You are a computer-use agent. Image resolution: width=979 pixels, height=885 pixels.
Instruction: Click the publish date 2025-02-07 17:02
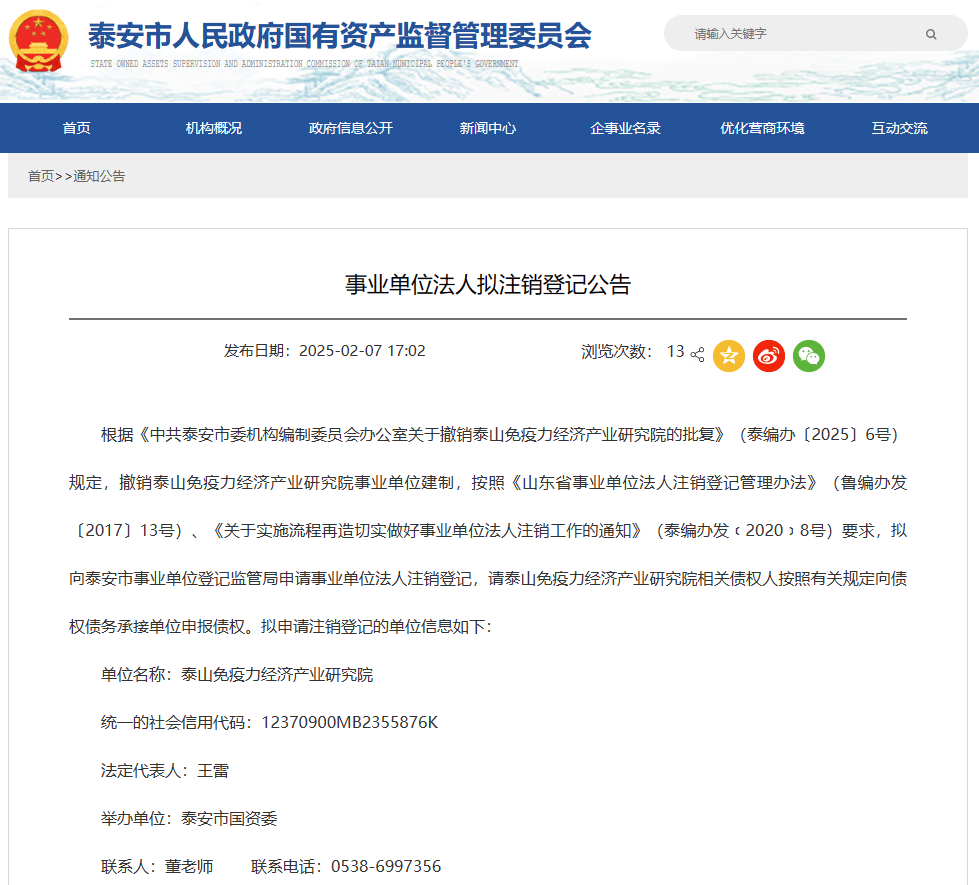(362, 351)
